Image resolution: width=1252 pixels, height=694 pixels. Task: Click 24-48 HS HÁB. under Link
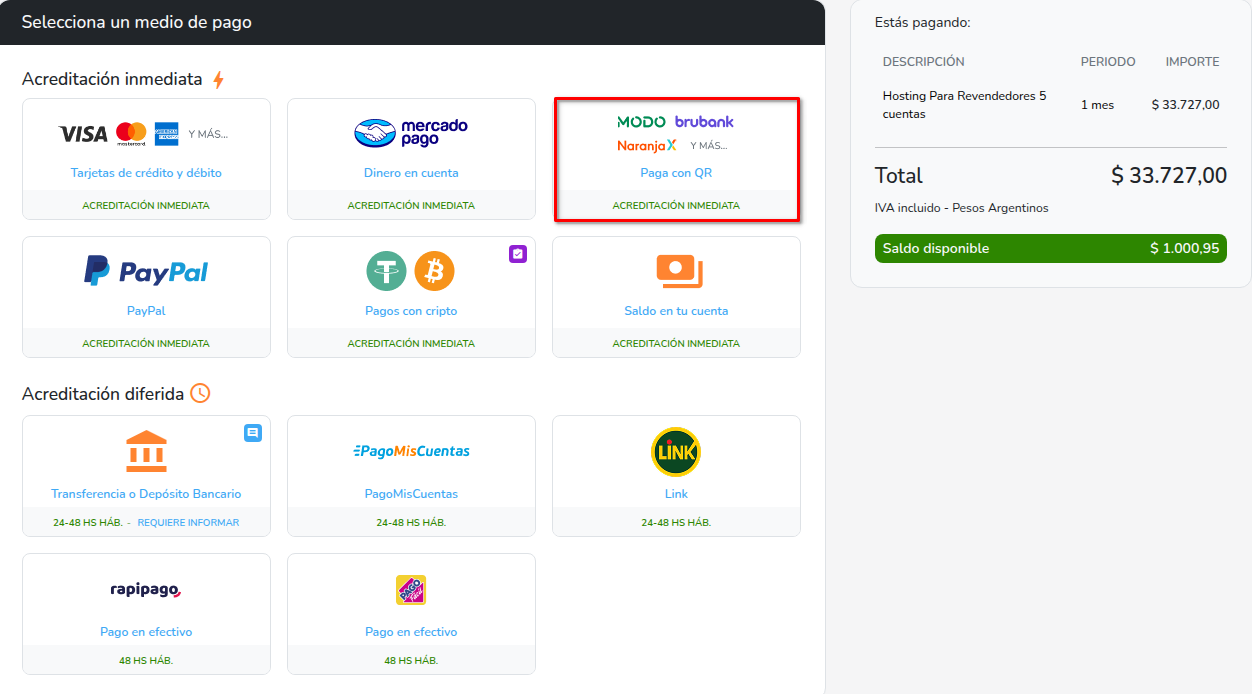tap(676, 523)
